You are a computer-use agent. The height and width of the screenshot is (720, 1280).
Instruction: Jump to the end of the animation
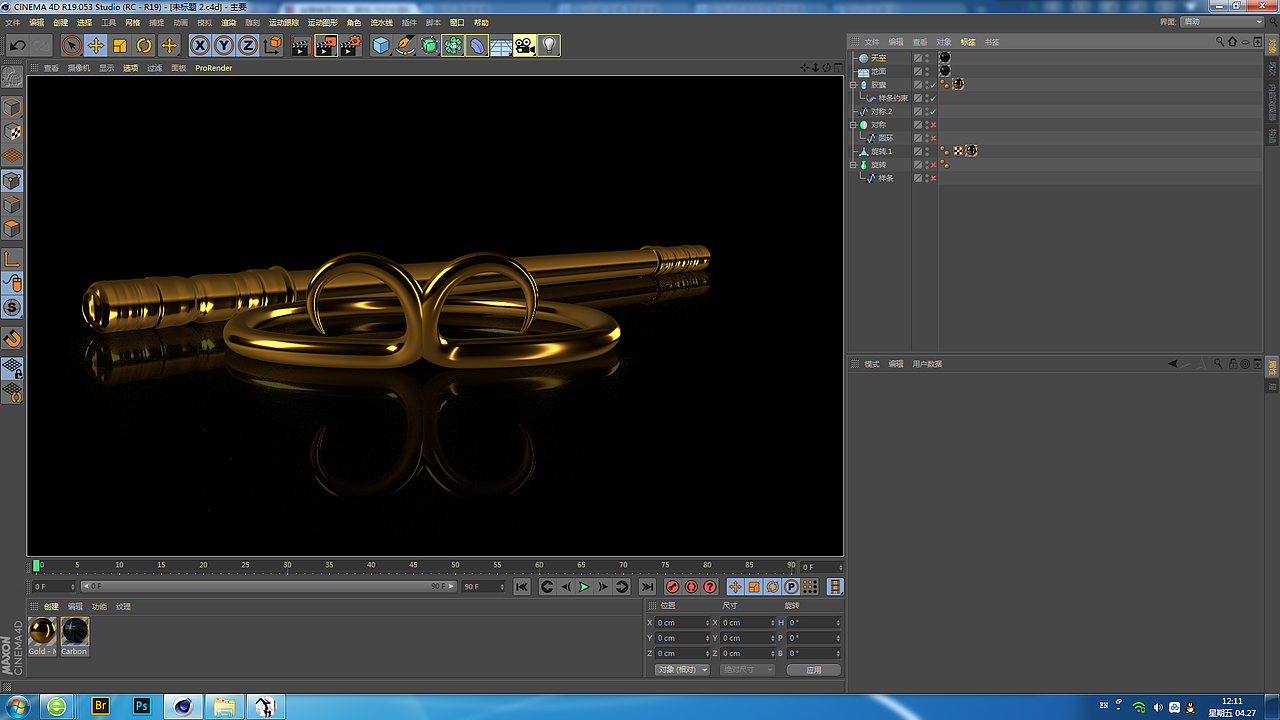647,587
